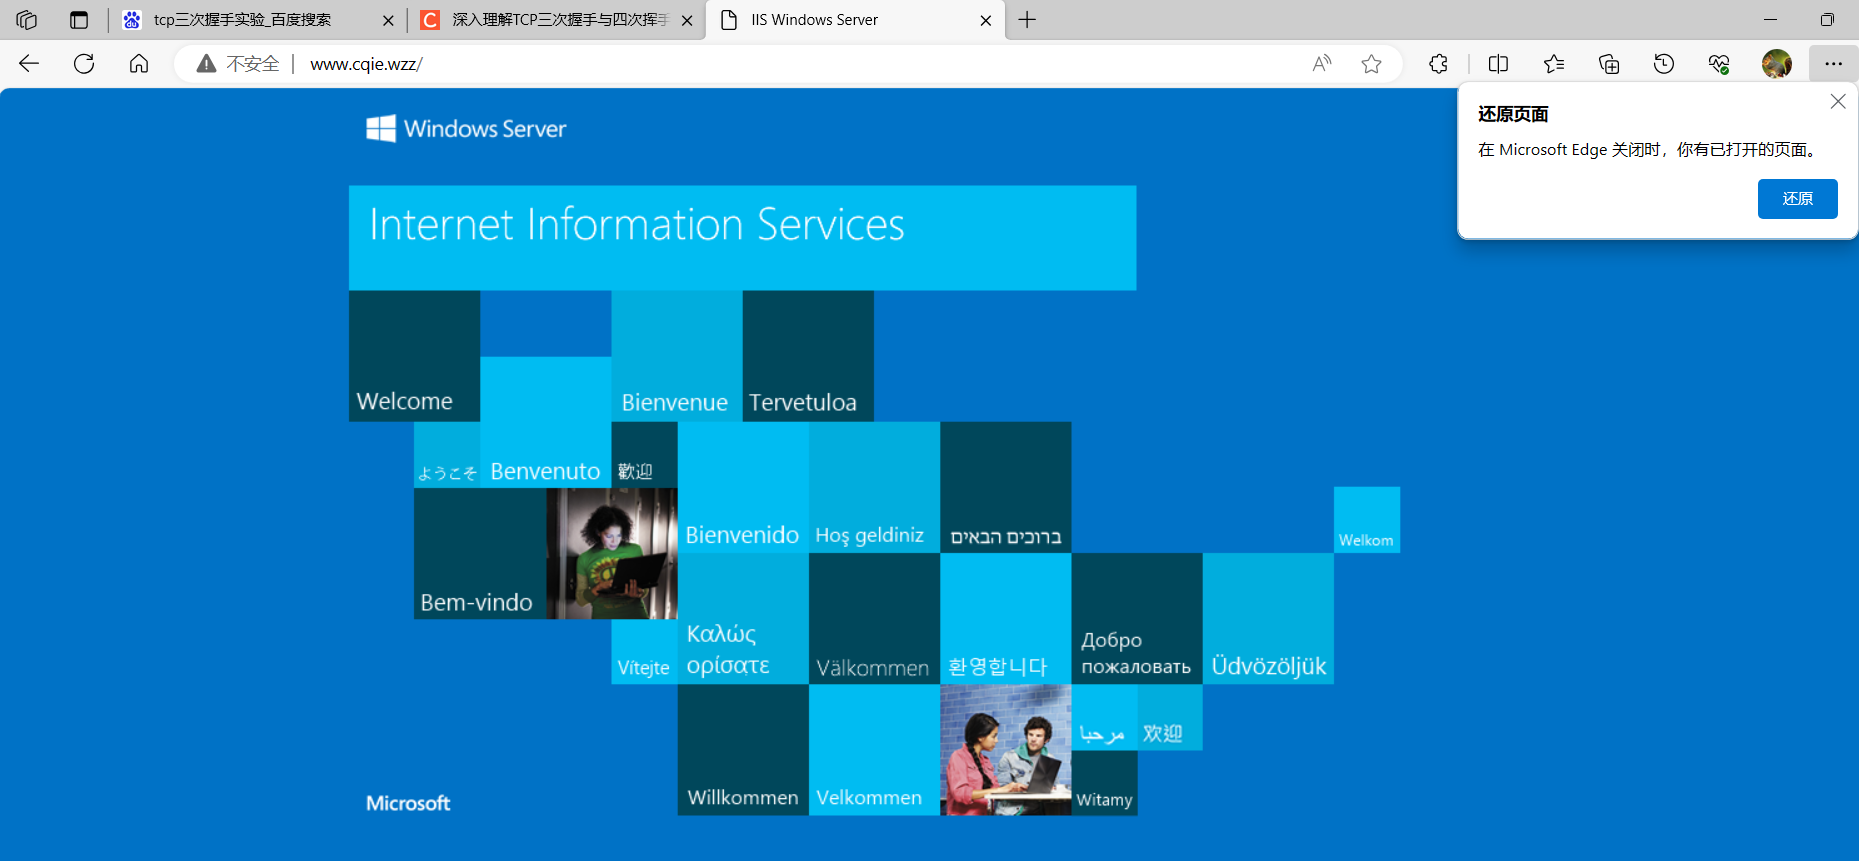Click the Velkommen tile
The height and width of the screenshot is (861, 1859).
pyautogui.click(x=874, y=750)
